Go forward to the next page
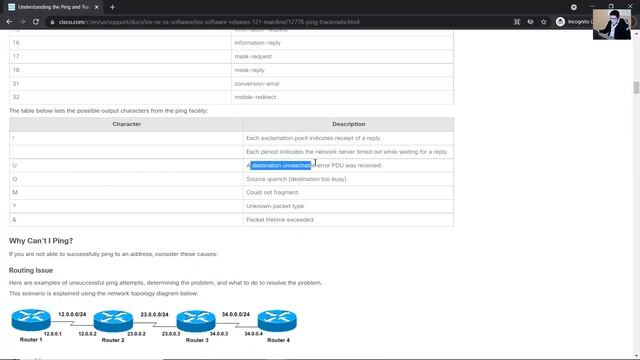The width and height of the screenshot is (640, 360). tap(22, 22)
